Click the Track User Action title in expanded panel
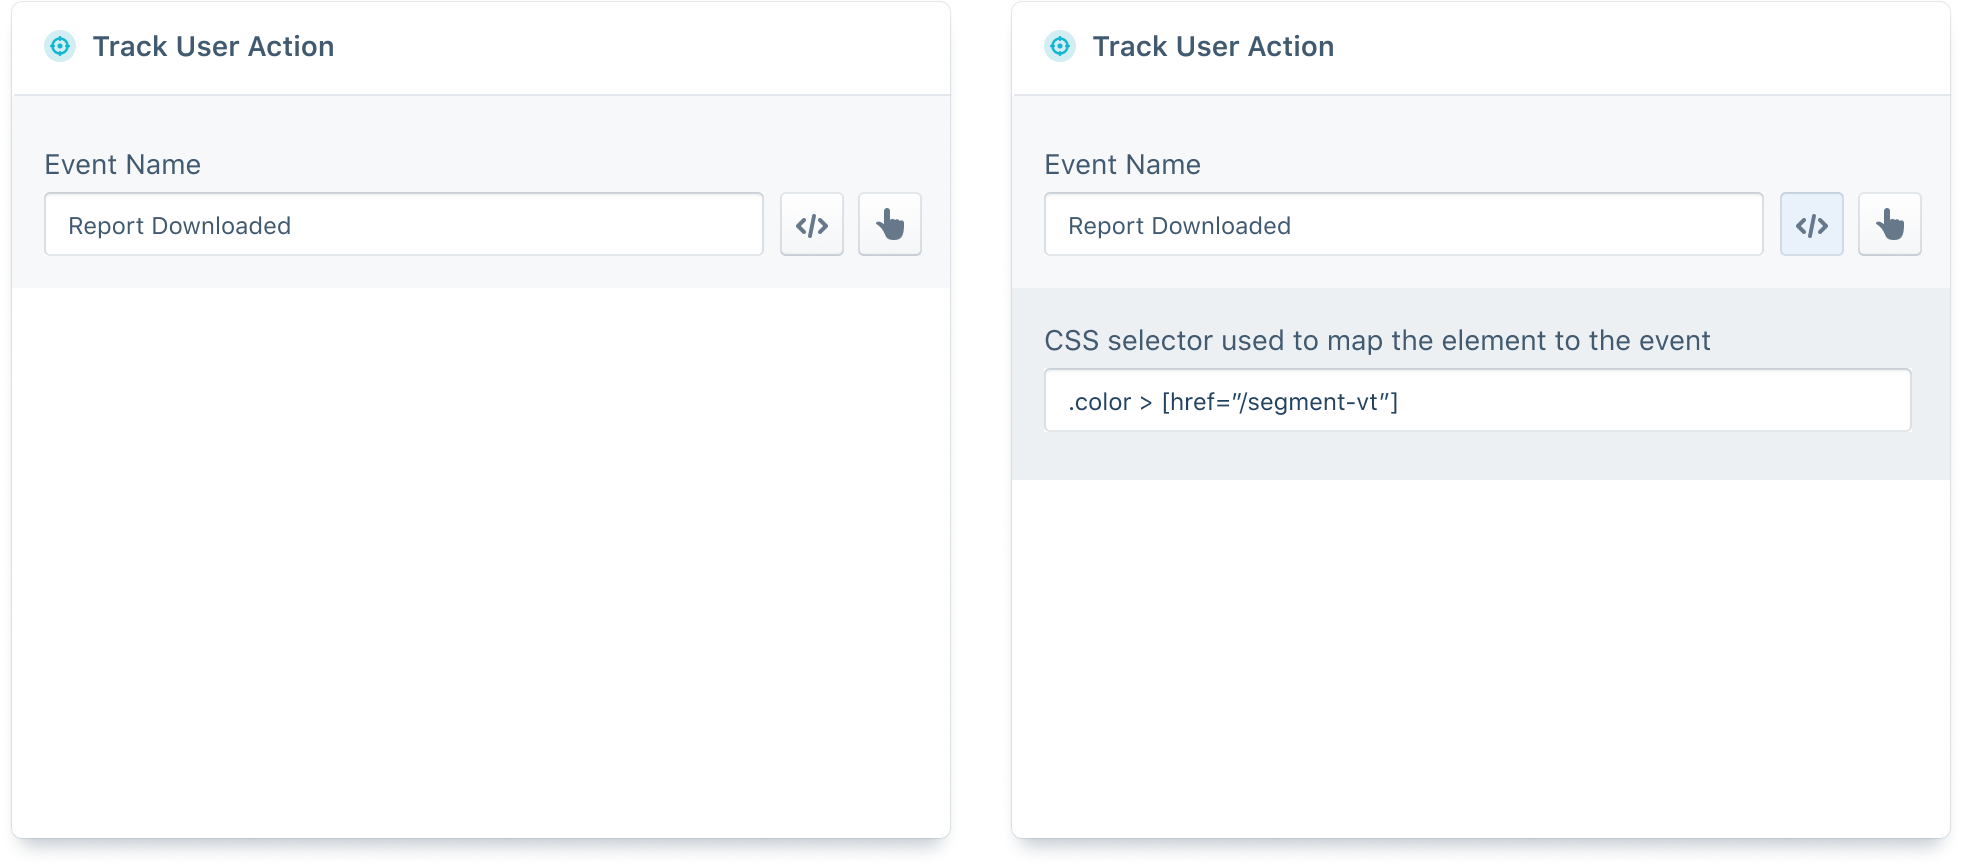Viewport: 1962px width, 866px height. click(x=1213, y=47)
